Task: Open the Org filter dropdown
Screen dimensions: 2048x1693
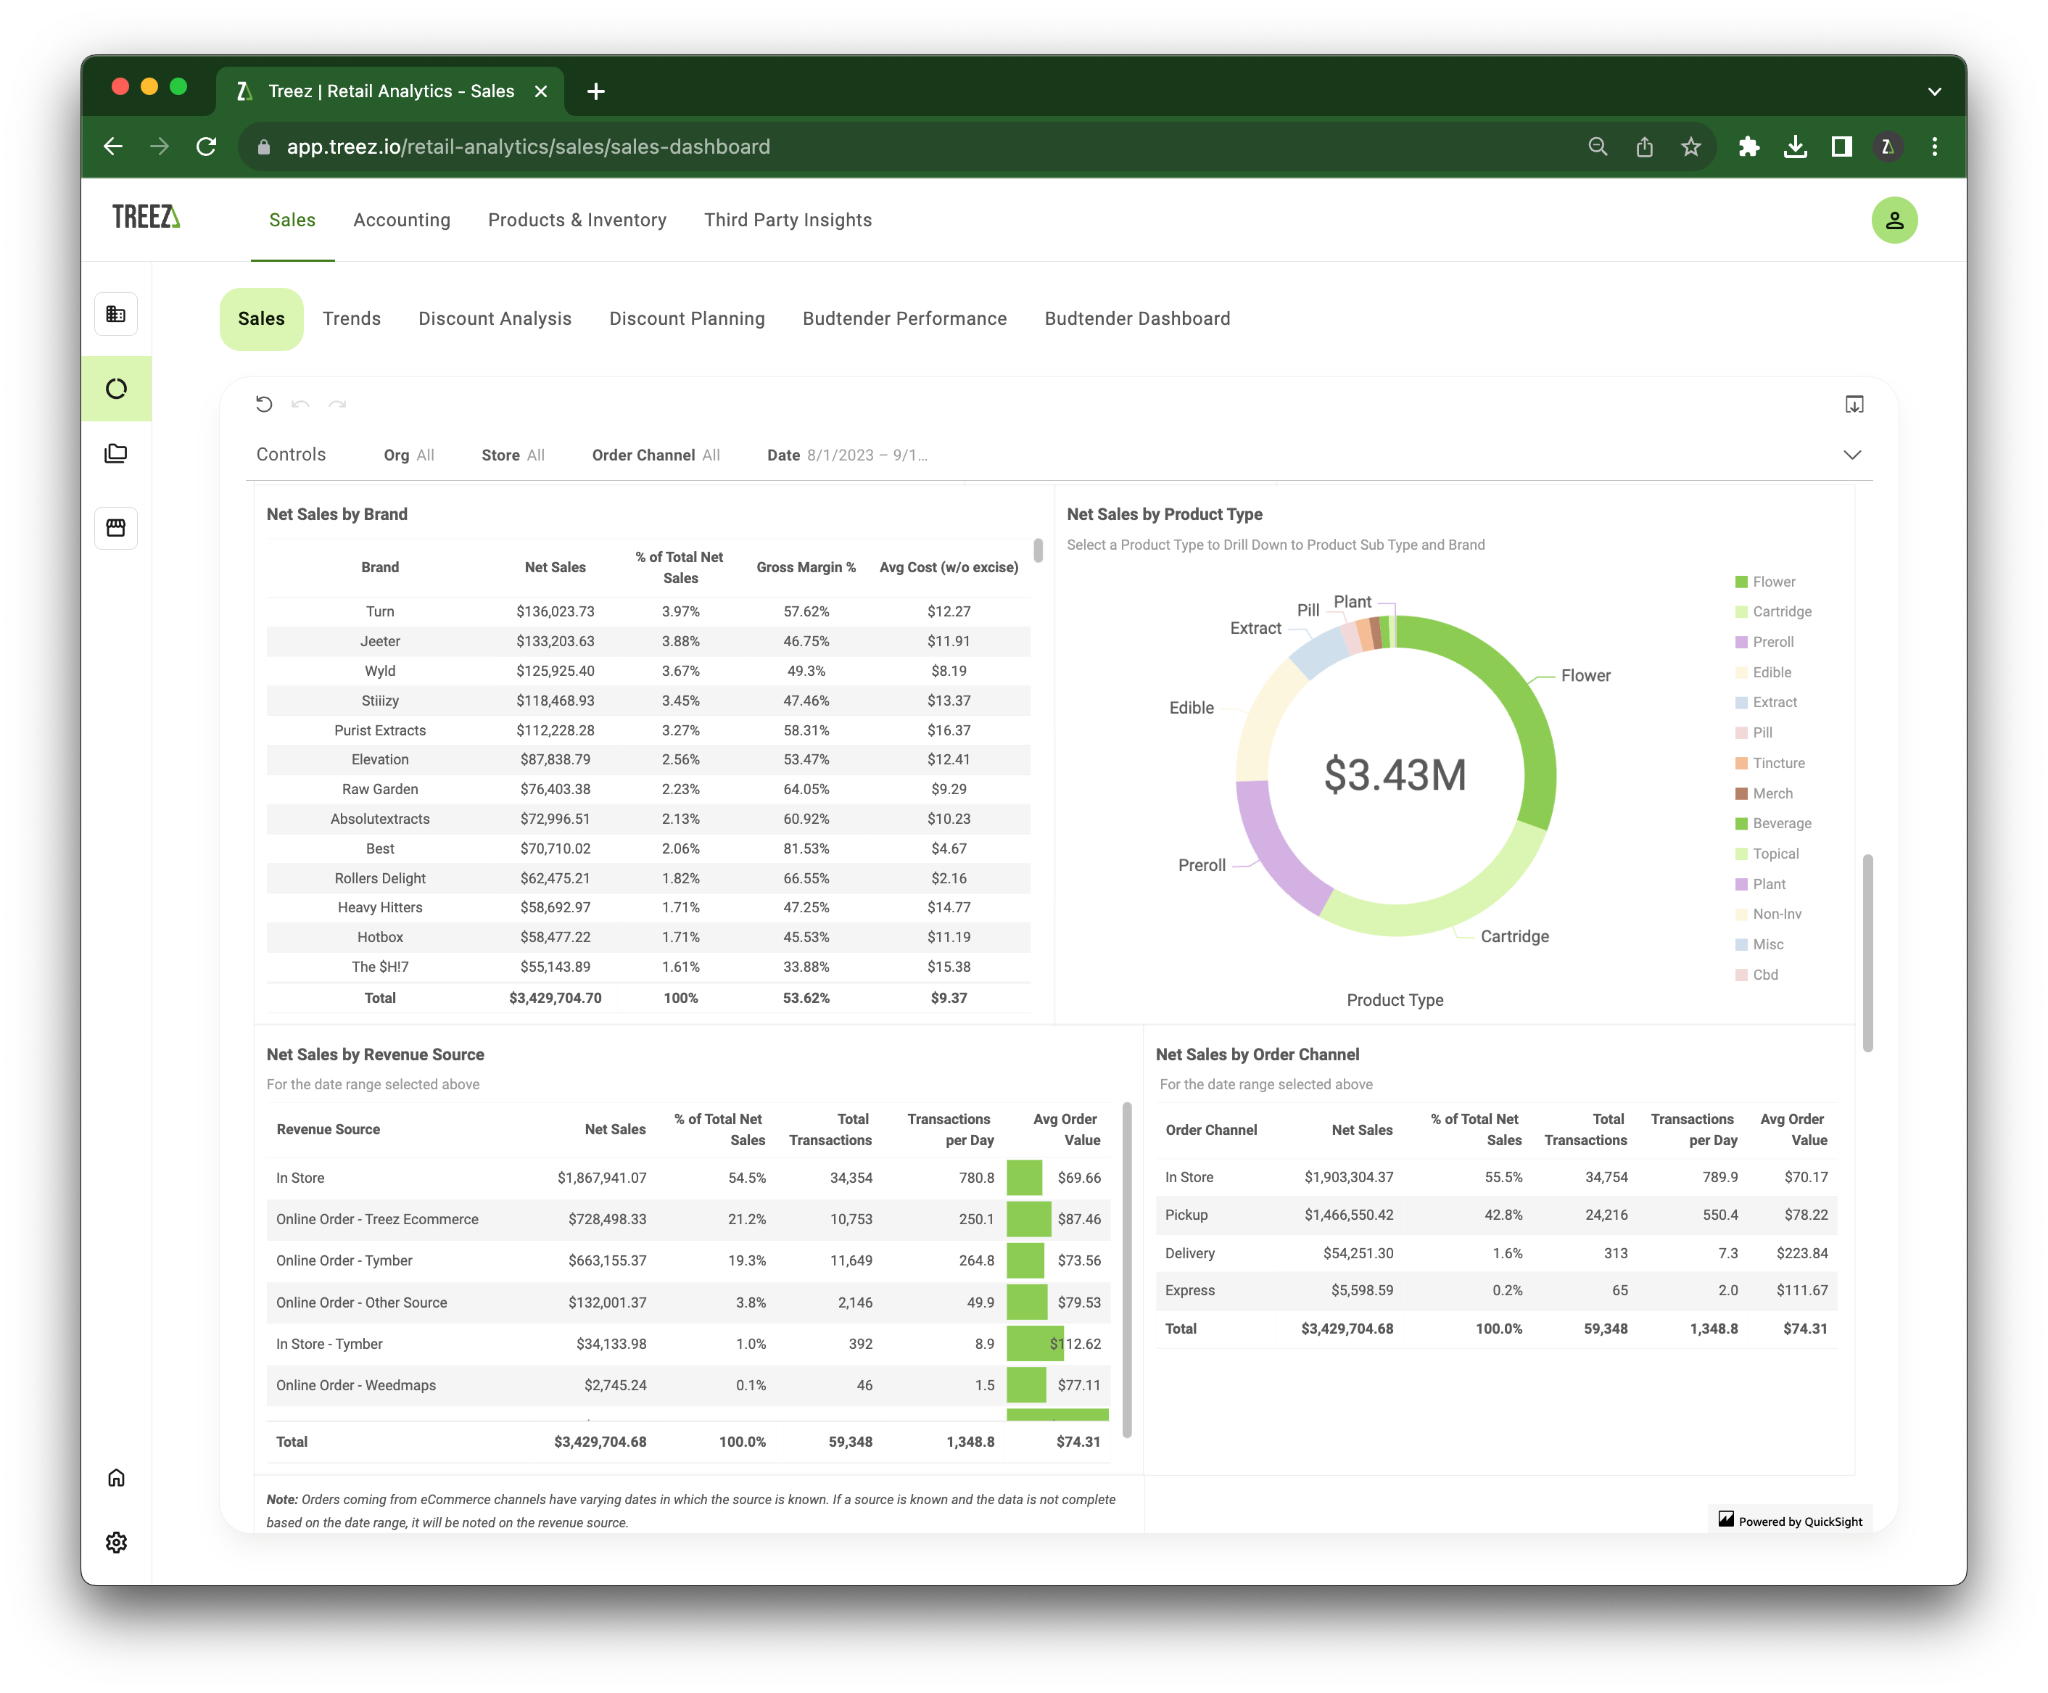Action: pyautogui.click(x=409, y=455)
